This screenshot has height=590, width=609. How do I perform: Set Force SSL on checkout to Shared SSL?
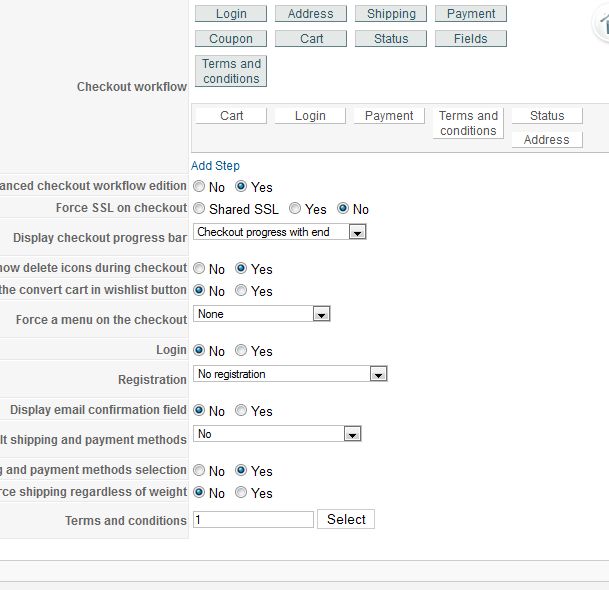pyautogui.click(x=200, y=209)
